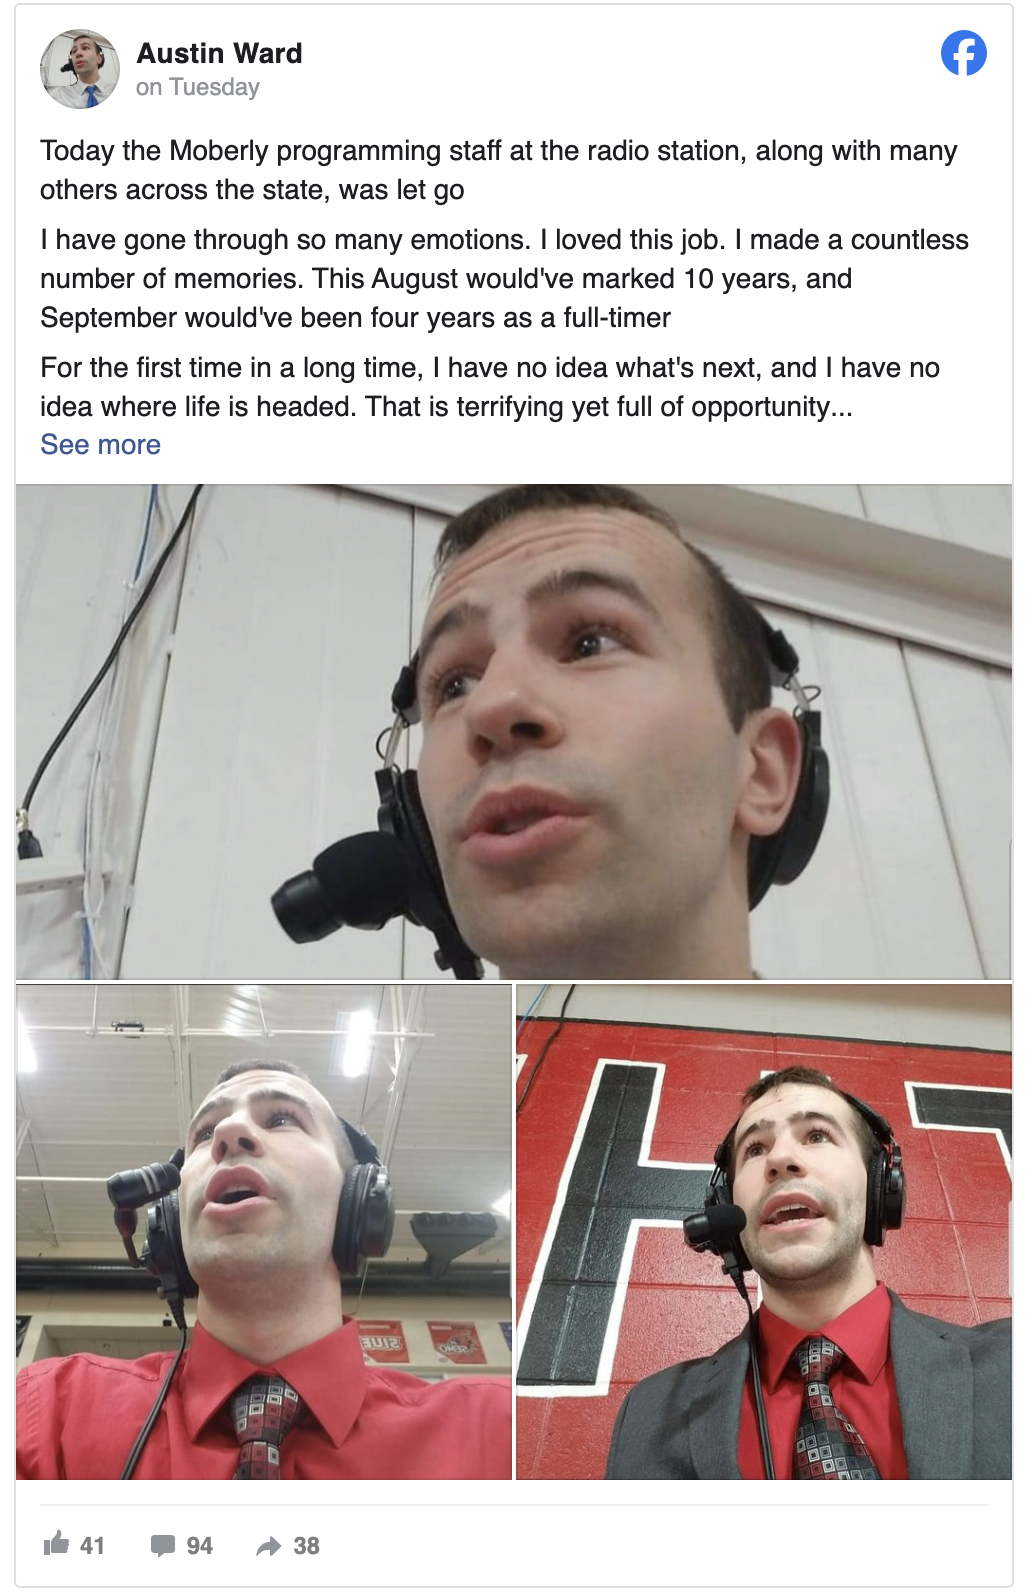Expand post text with See more

[x=100, y=444]
